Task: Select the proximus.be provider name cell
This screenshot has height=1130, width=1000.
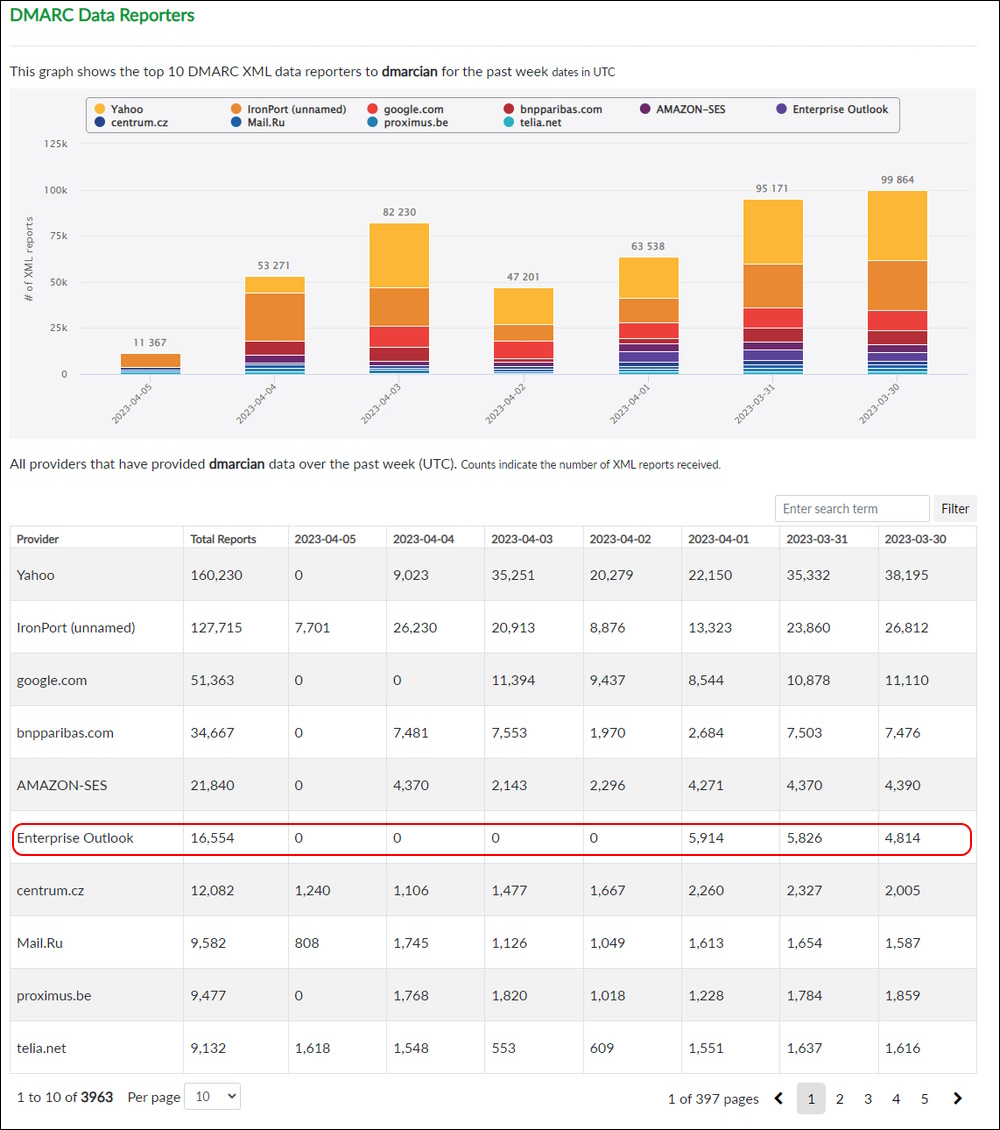Action: pyautogui.click(x=97, y=996)
